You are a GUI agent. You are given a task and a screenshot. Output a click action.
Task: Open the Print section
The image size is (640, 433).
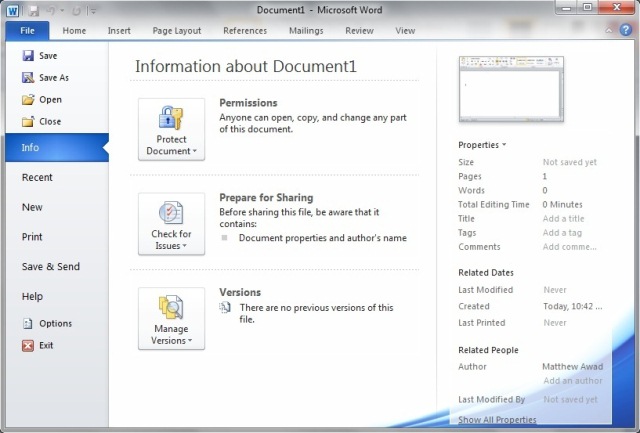pos(32,237)
